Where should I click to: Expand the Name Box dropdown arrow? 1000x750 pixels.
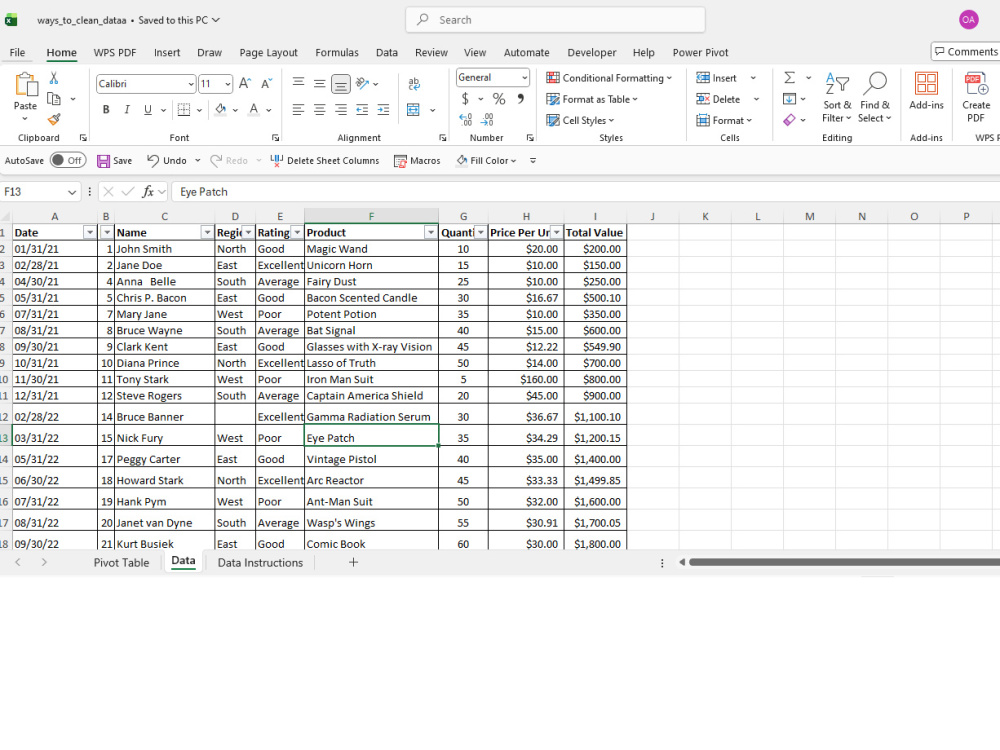(71, 191)
